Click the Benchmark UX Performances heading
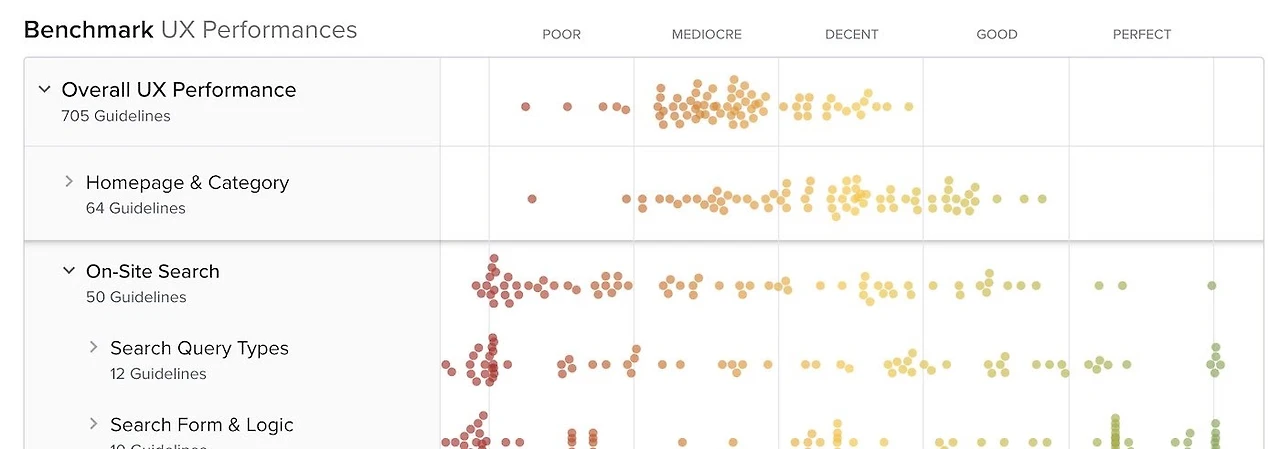The height and width of the screenshot is (449, 1280). point(190,30)
